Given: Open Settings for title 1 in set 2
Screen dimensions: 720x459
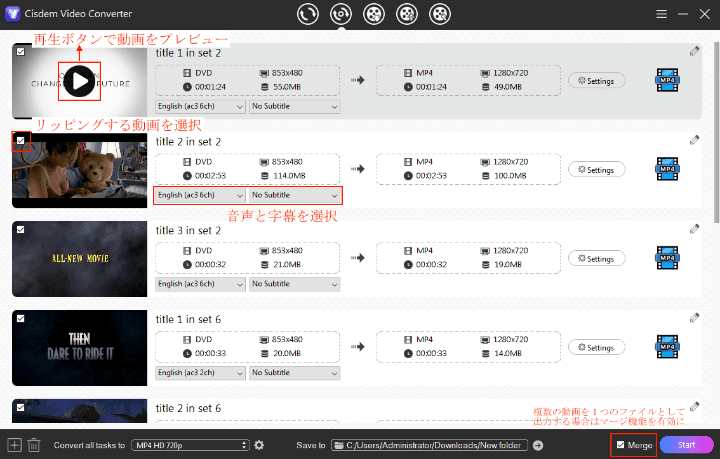Looking at the screenshot, I should 596,81.
